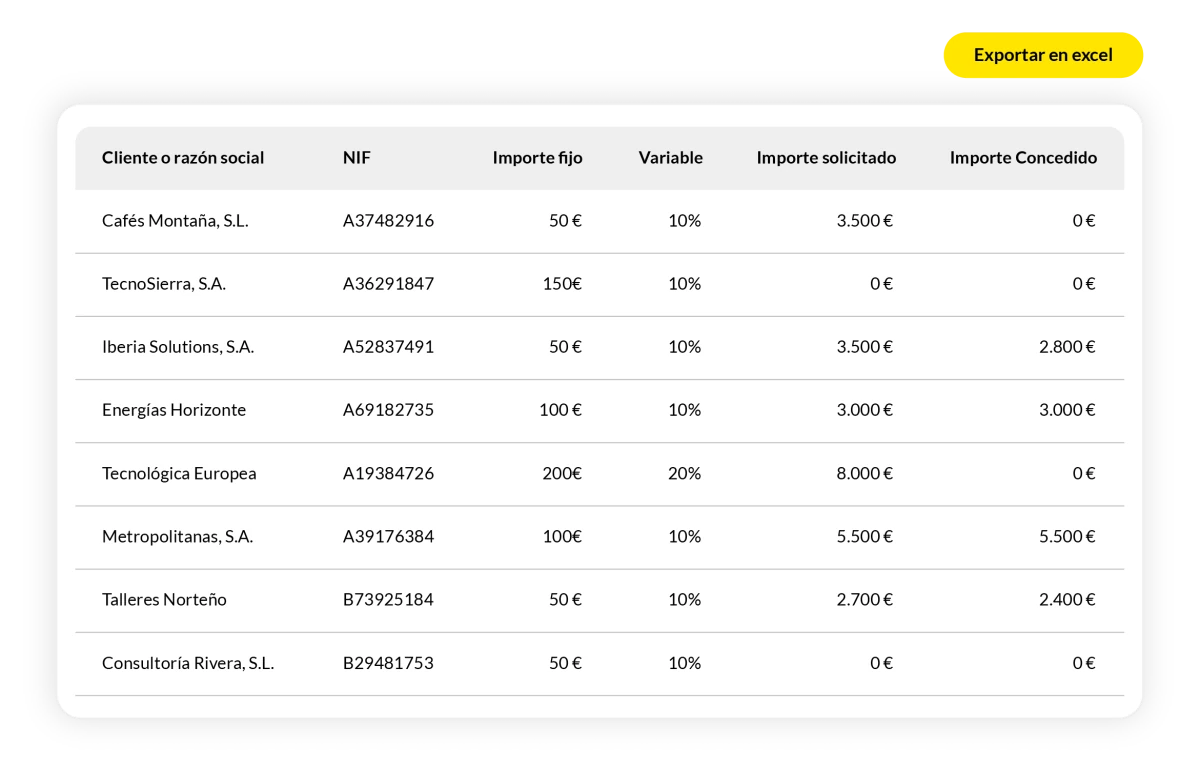
Task: Click the Variable column header
Action: pyautogui.click(x=670, y=157)
